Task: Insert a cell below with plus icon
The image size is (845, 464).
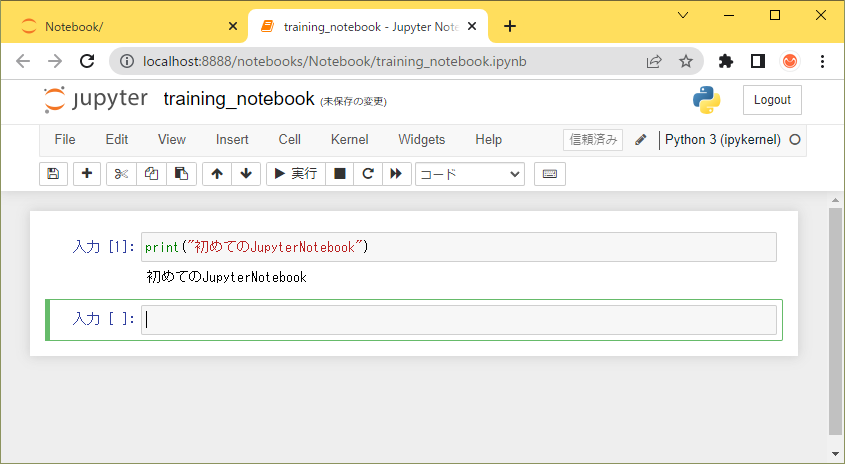Action: 87,174
